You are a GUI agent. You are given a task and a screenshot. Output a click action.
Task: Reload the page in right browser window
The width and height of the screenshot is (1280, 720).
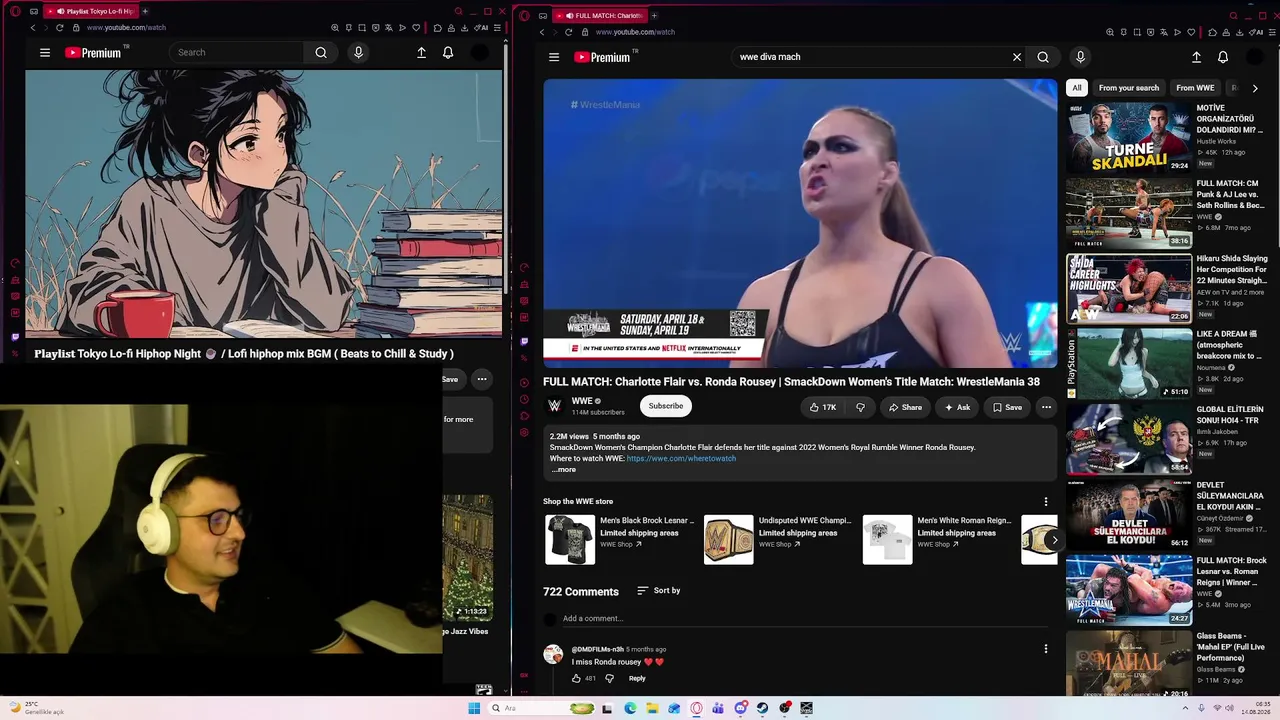(569, 32)
